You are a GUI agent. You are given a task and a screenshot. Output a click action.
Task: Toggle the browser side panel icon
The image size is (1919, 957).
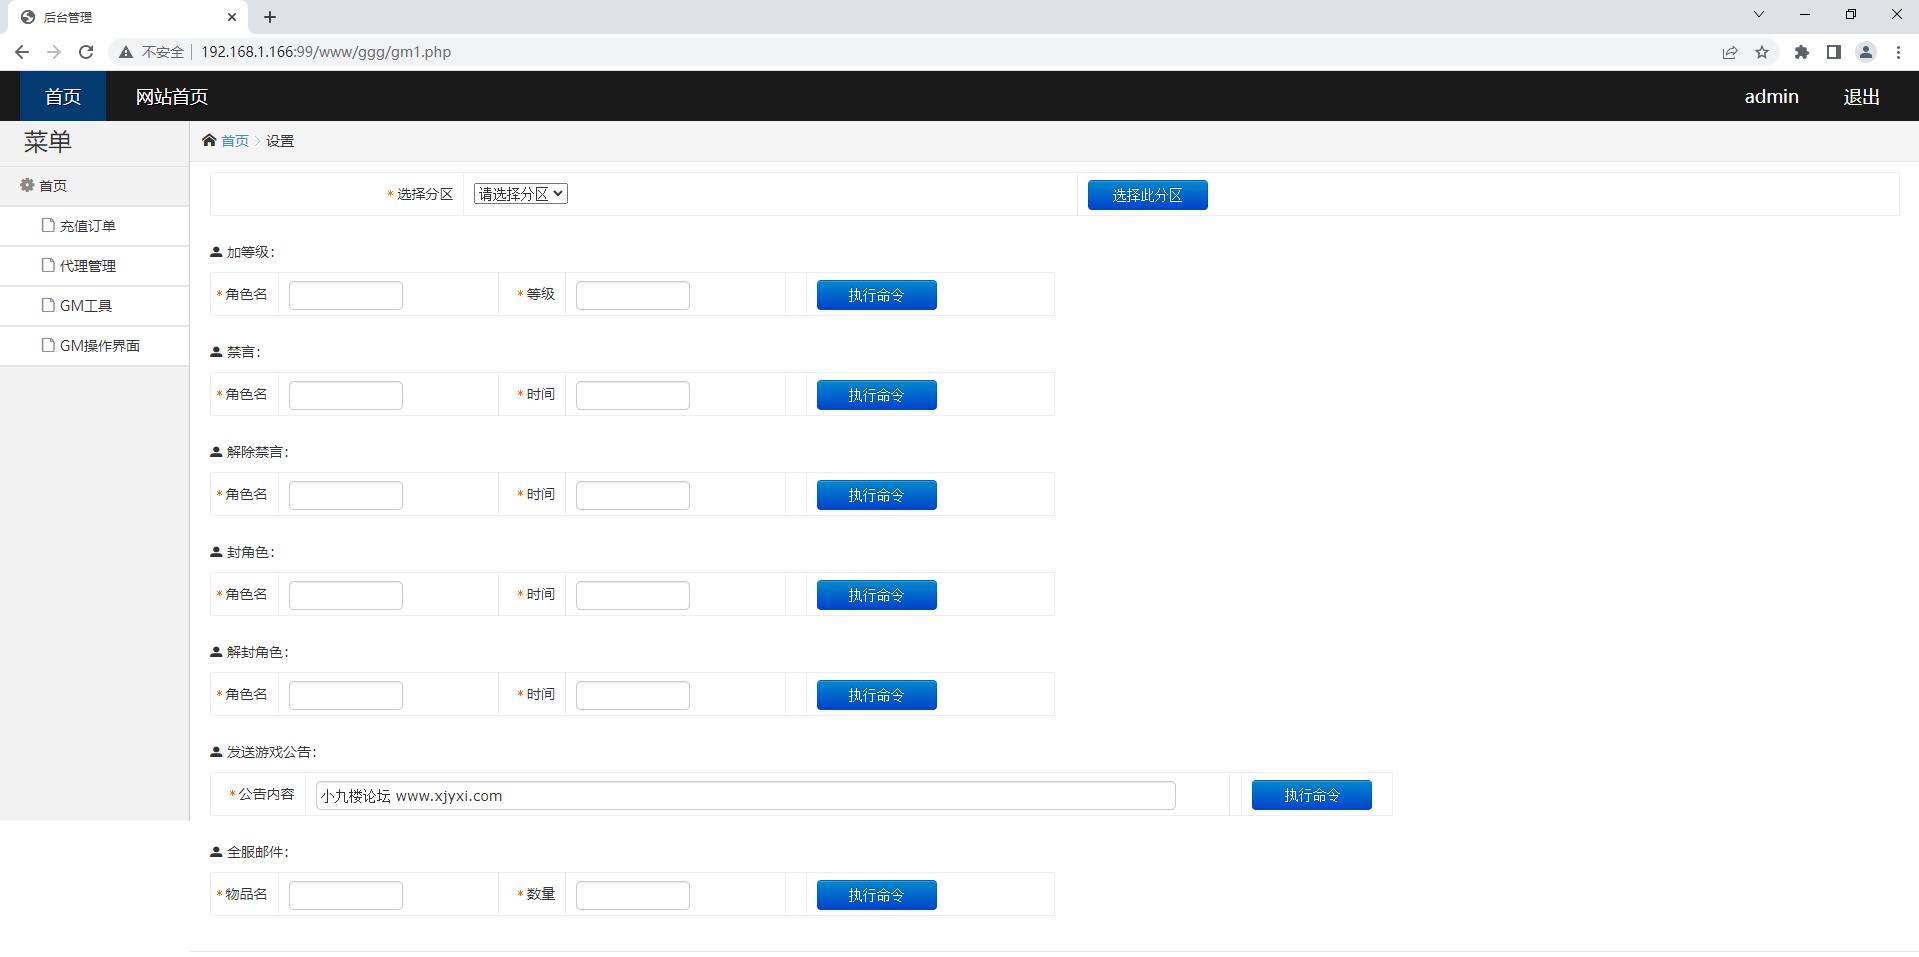coord(1833,52)
